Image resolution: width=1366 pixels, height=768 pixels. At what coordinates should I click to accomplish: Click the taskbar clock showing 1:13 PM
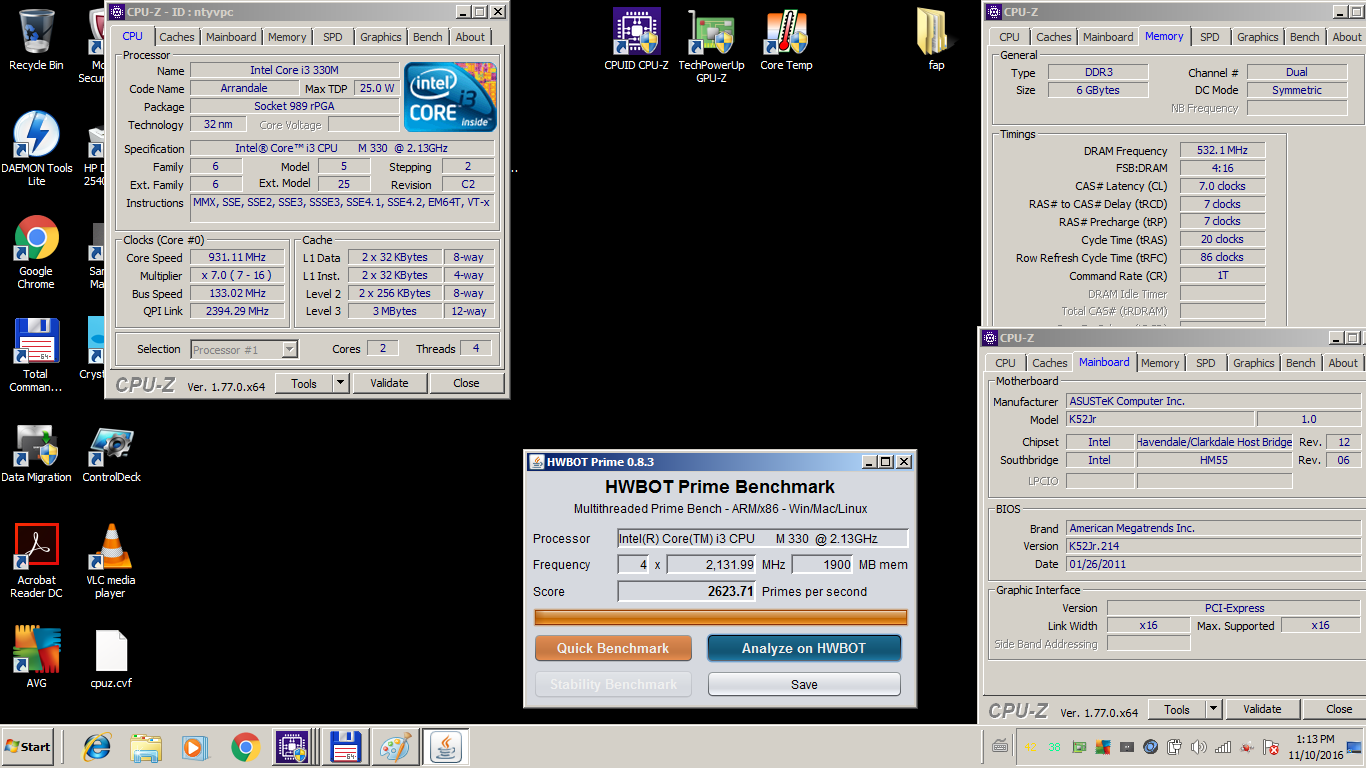1325,747
